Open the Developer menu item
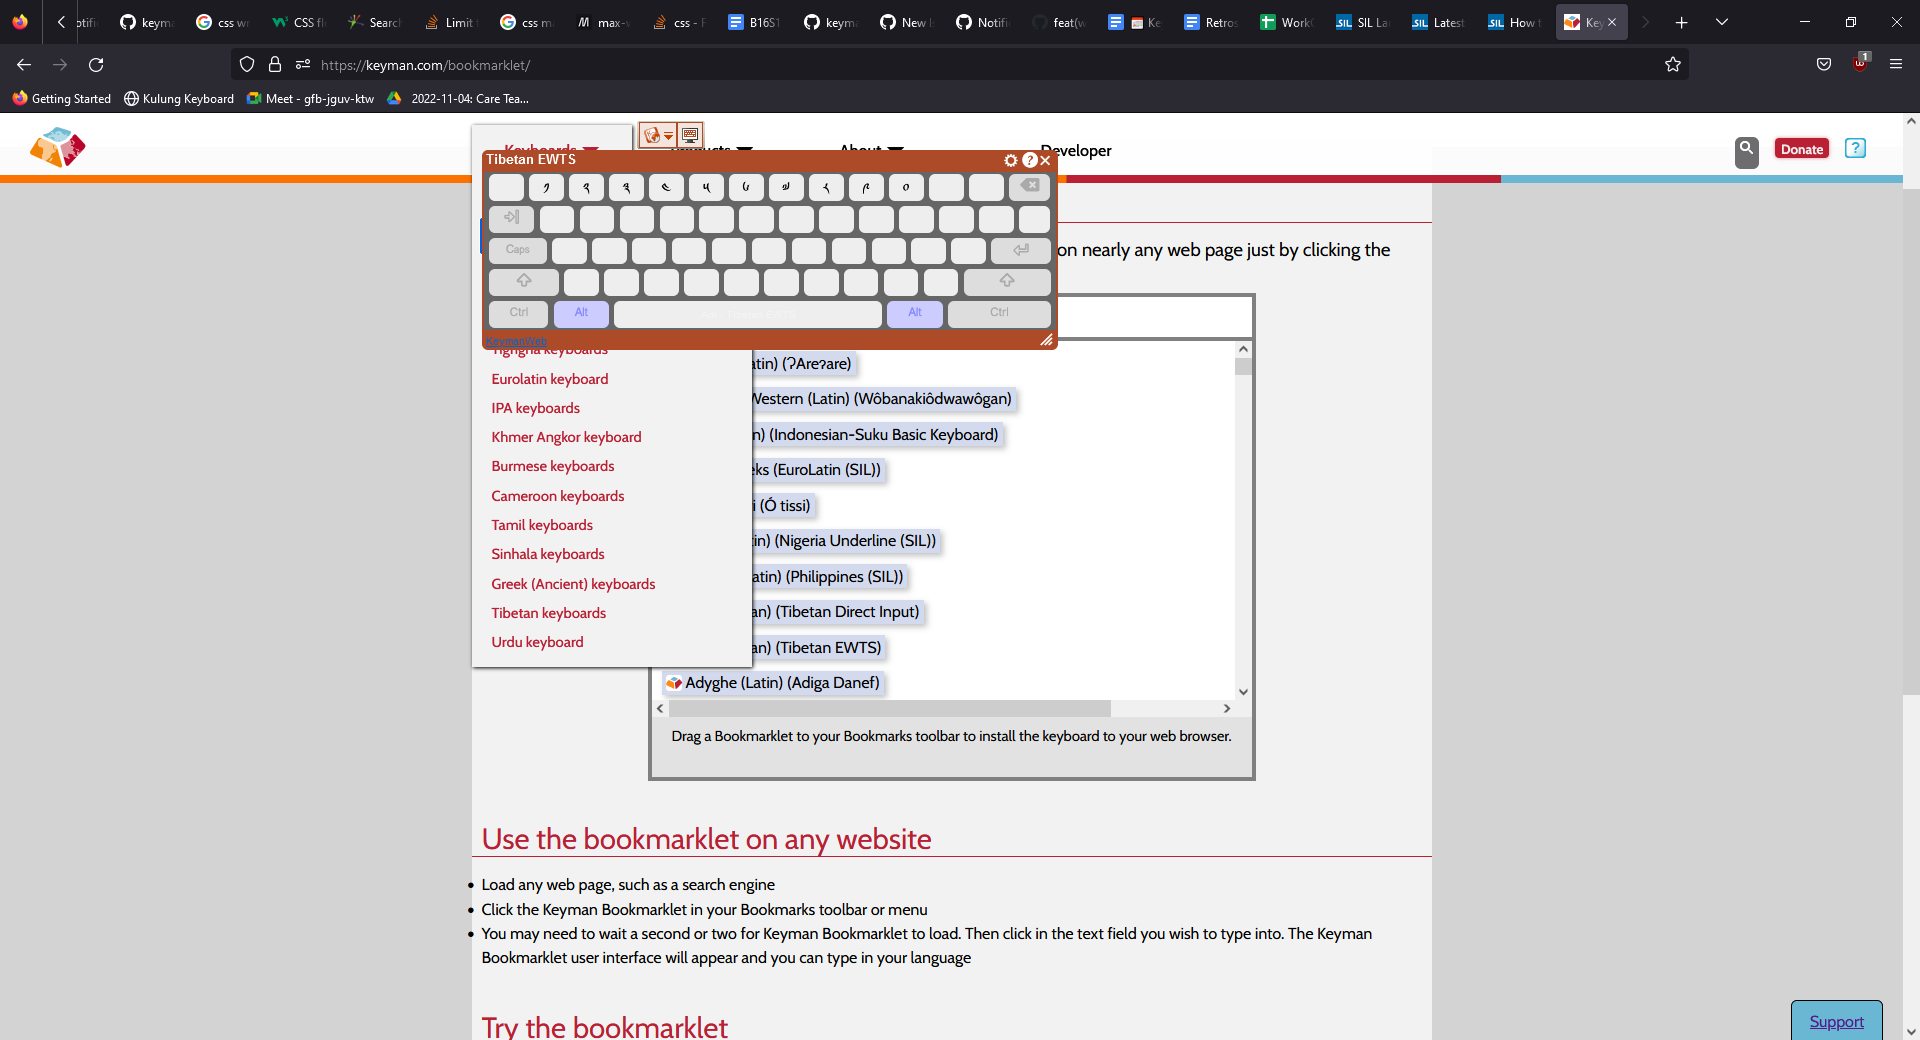This screenshot has height=1040, width=1920. pyautogui.click(x=1076, y=150)
